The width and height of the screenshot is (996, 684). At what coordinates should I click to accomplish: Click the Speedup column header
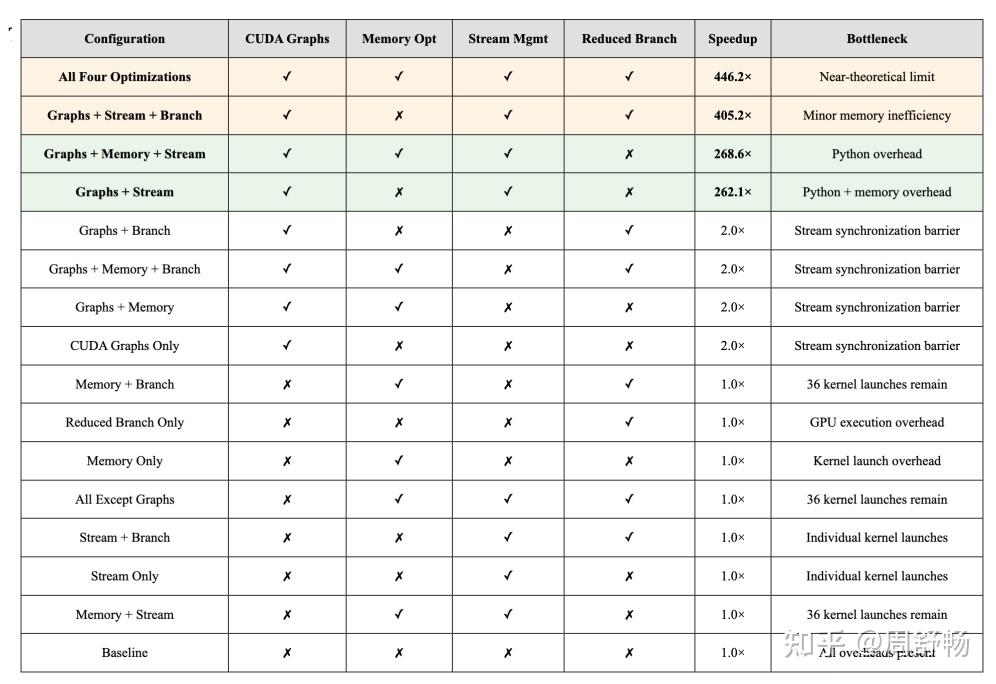[733, 39]
